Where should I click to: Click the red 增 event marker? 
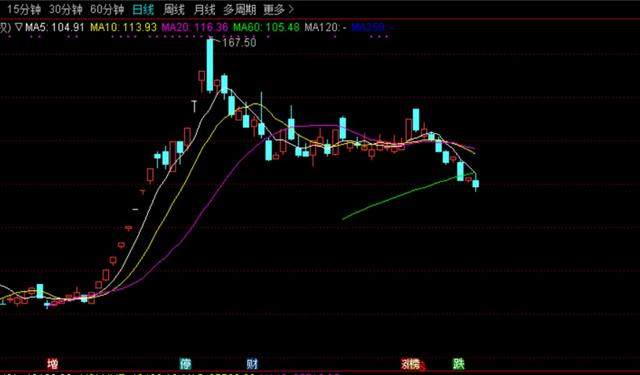(x=53, y=363)
